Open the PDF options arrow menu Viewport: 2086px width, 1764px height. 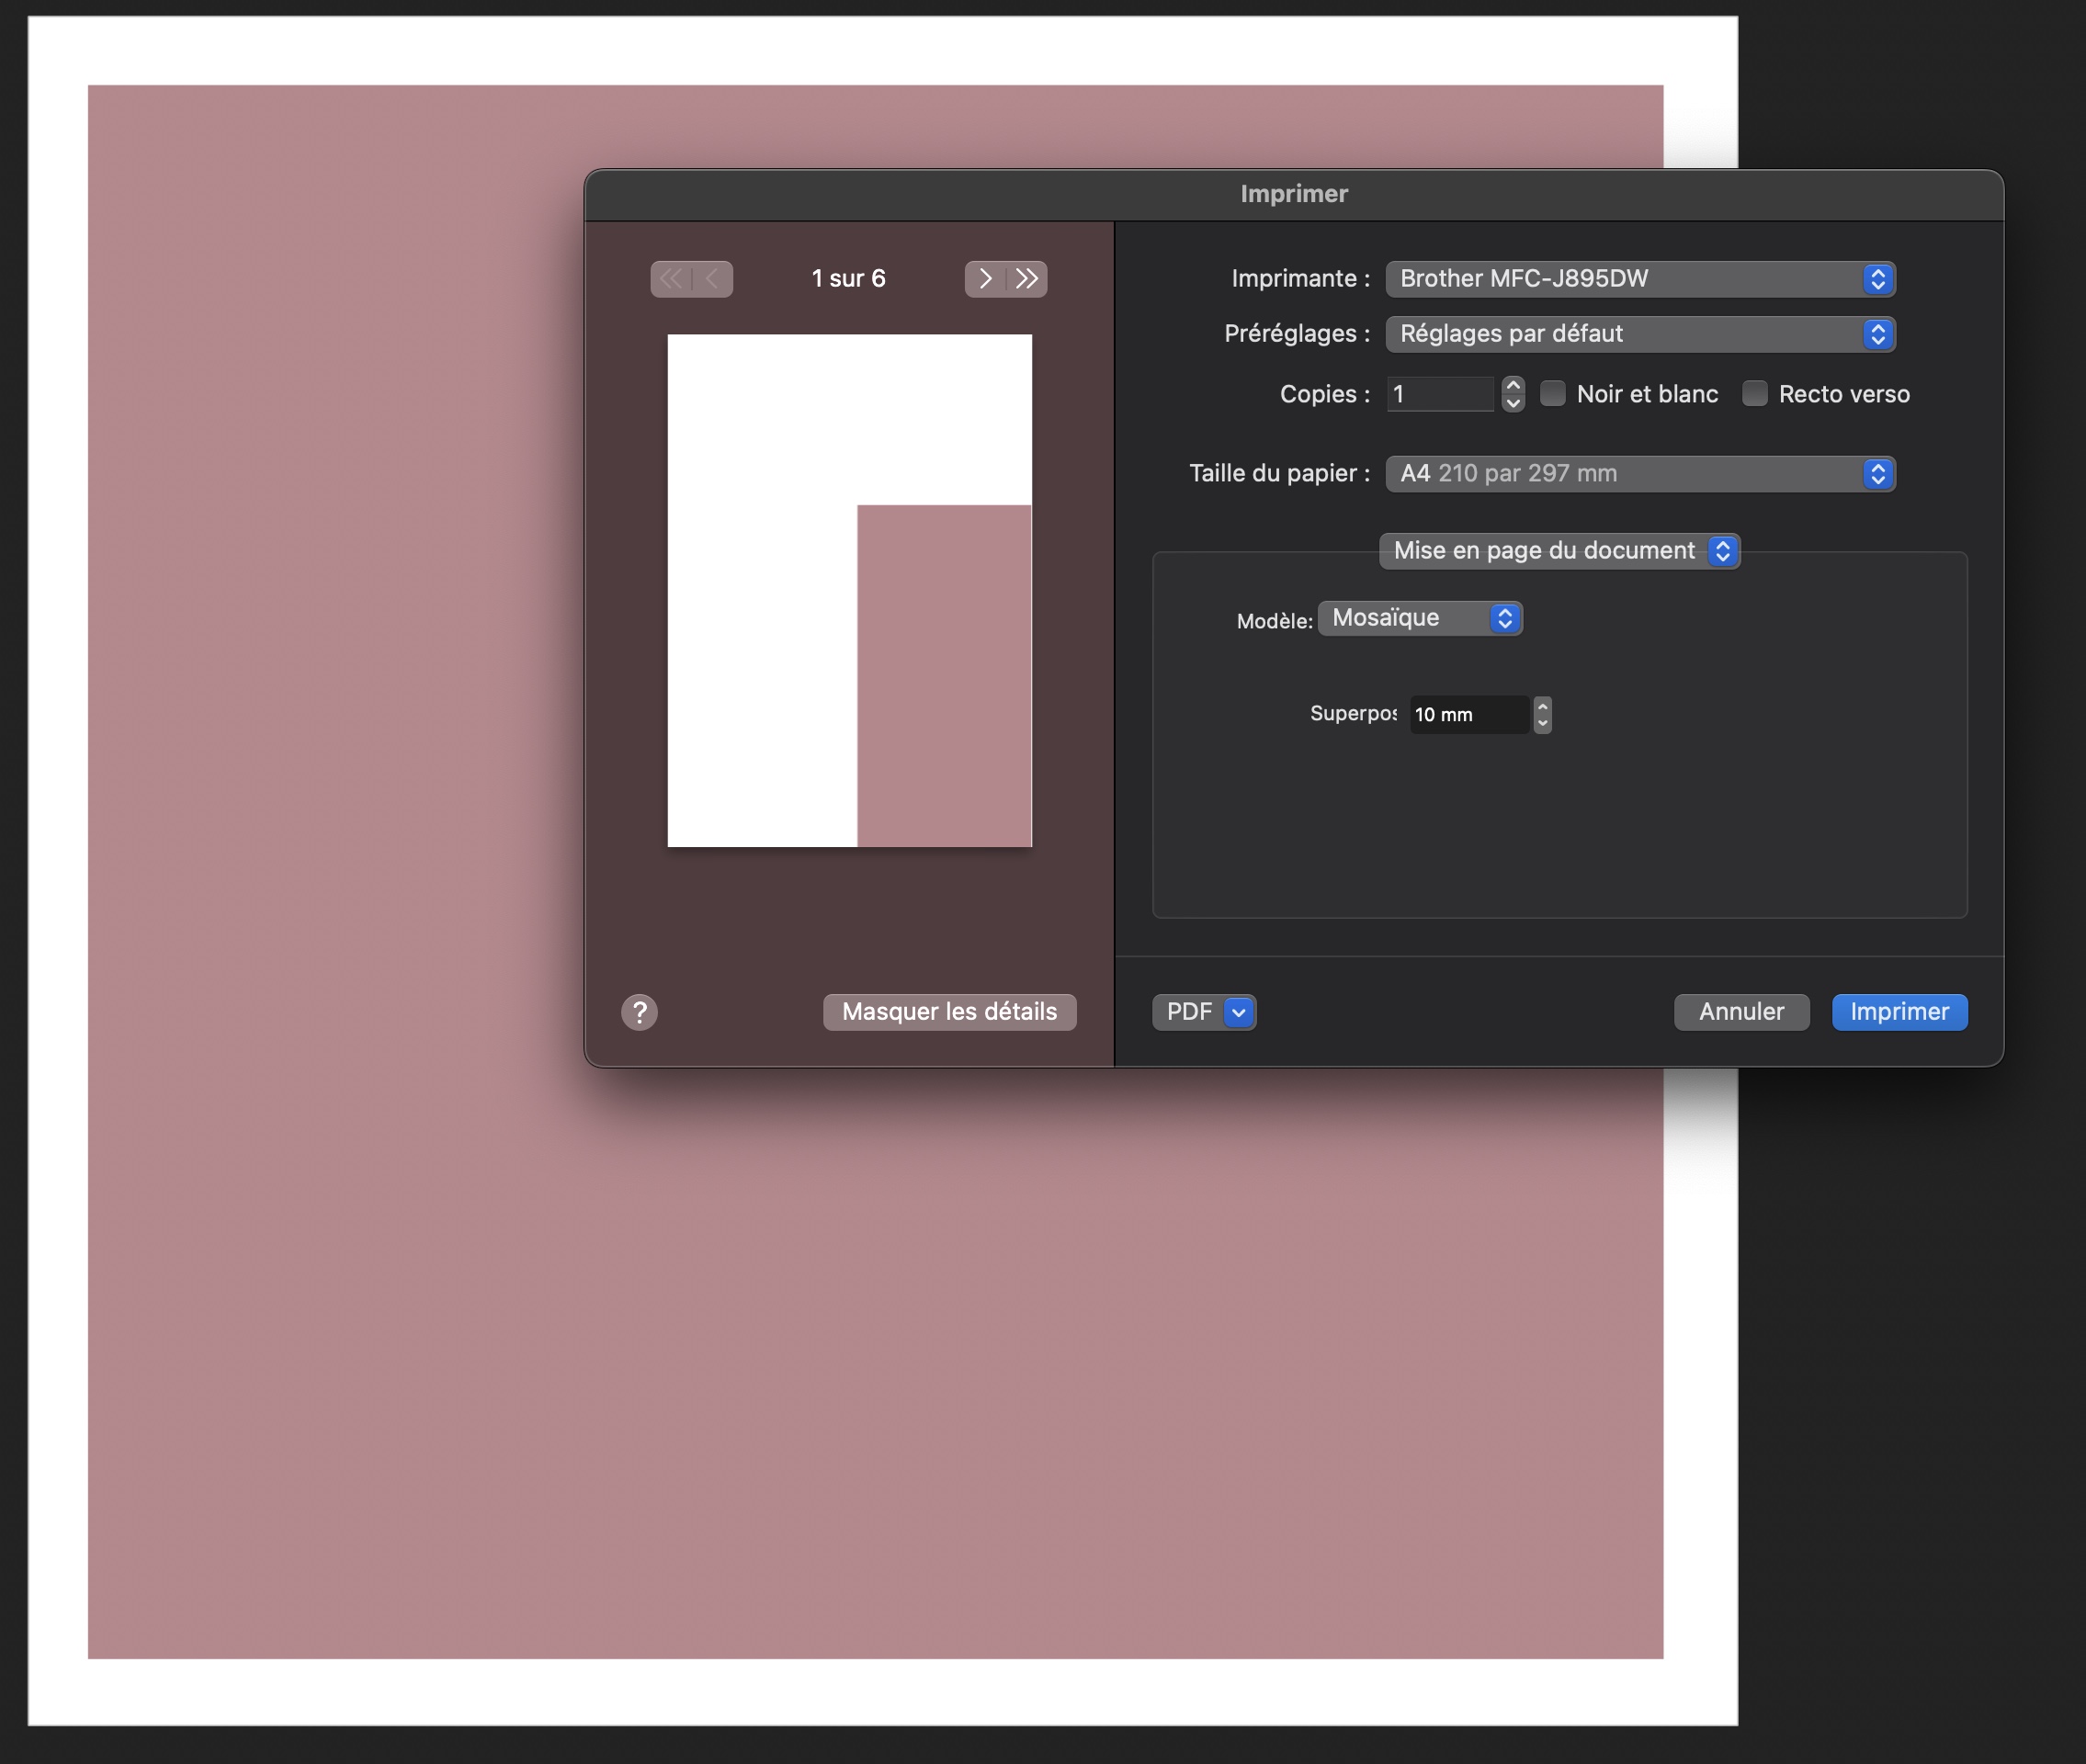1239,1012
